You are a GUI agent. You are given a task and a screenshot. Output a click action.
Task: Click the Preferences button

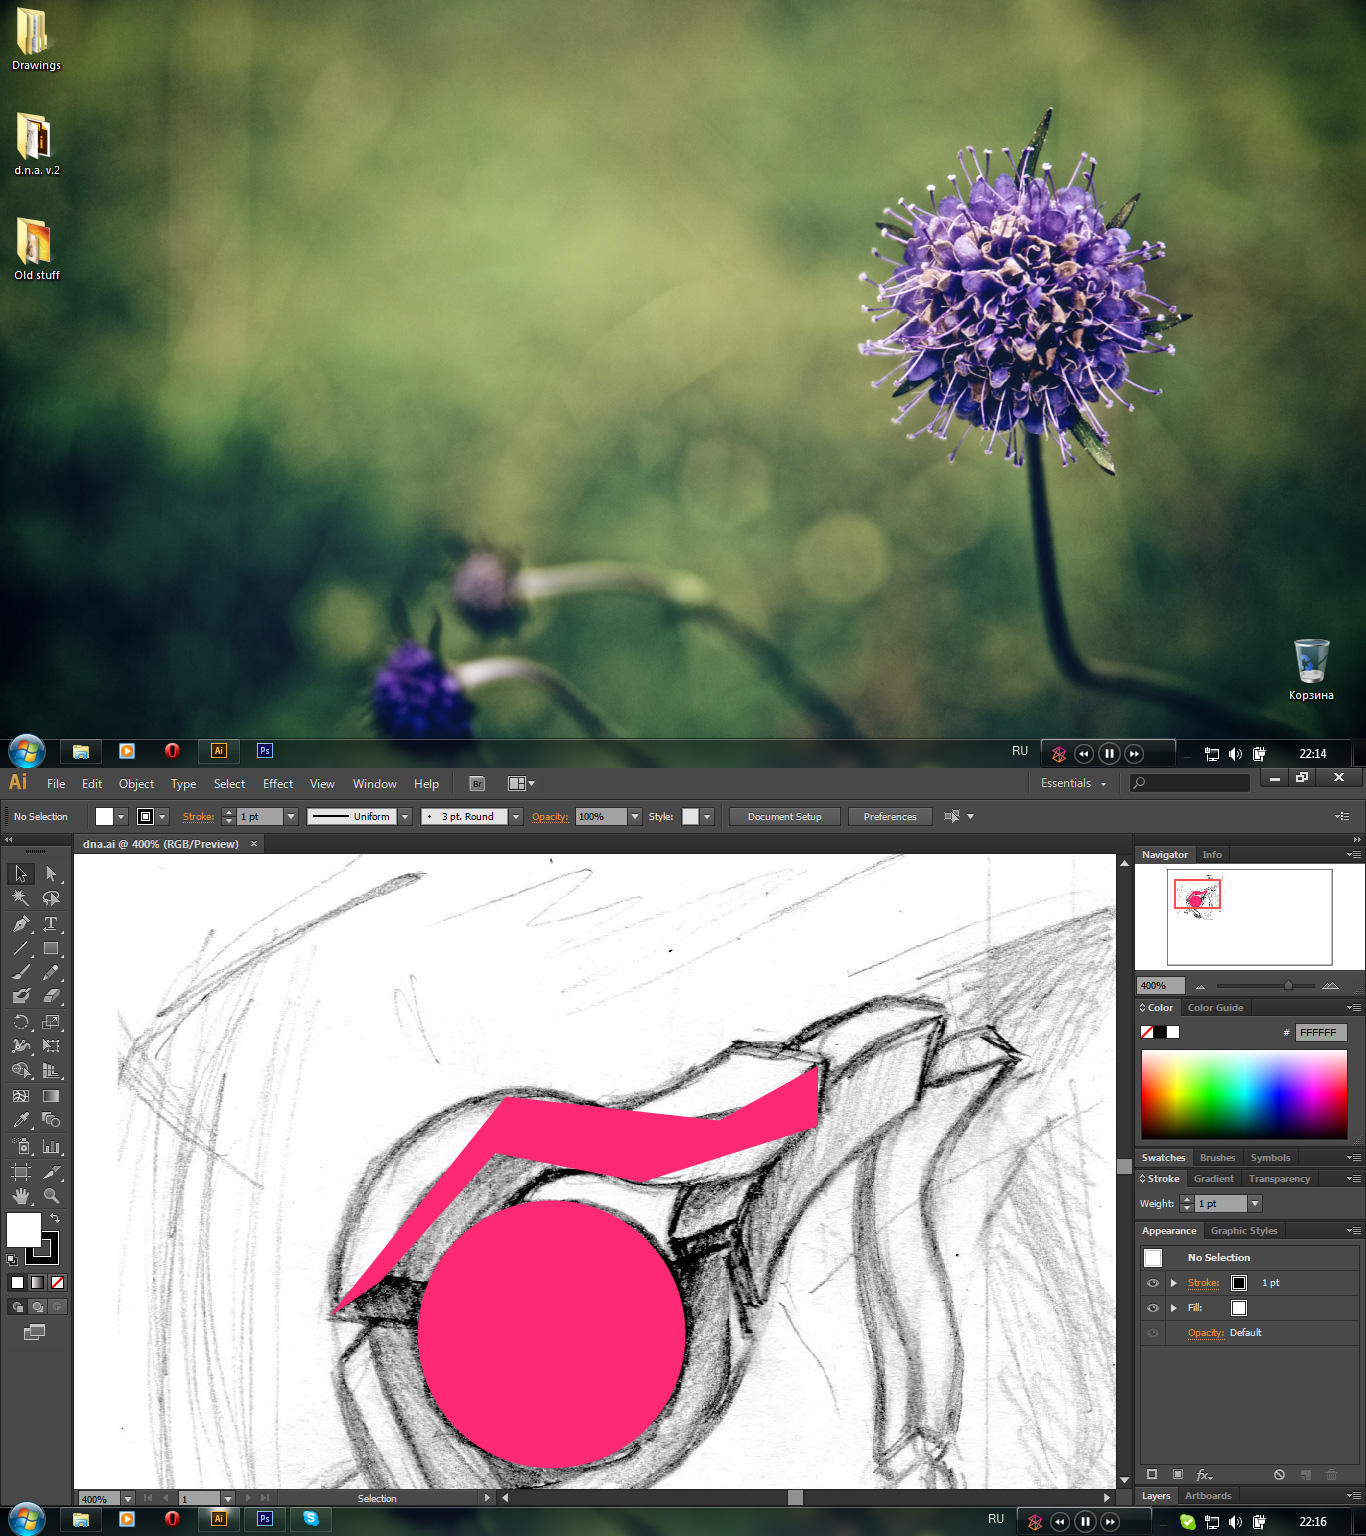point(890,817)
